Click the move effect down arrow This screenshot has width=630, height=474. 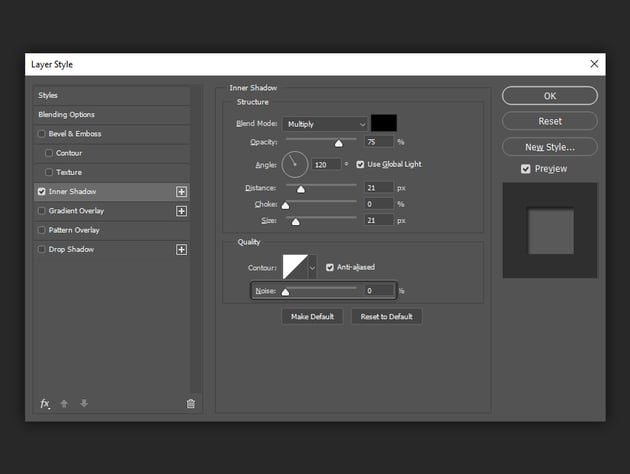(x=84, y=403)
